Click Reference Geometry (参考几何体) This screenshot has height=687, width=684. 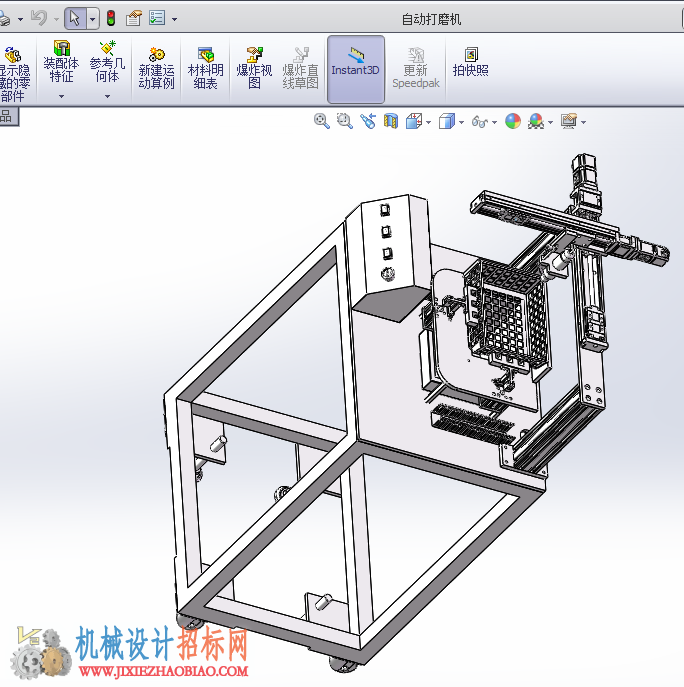tap(107, 62)
